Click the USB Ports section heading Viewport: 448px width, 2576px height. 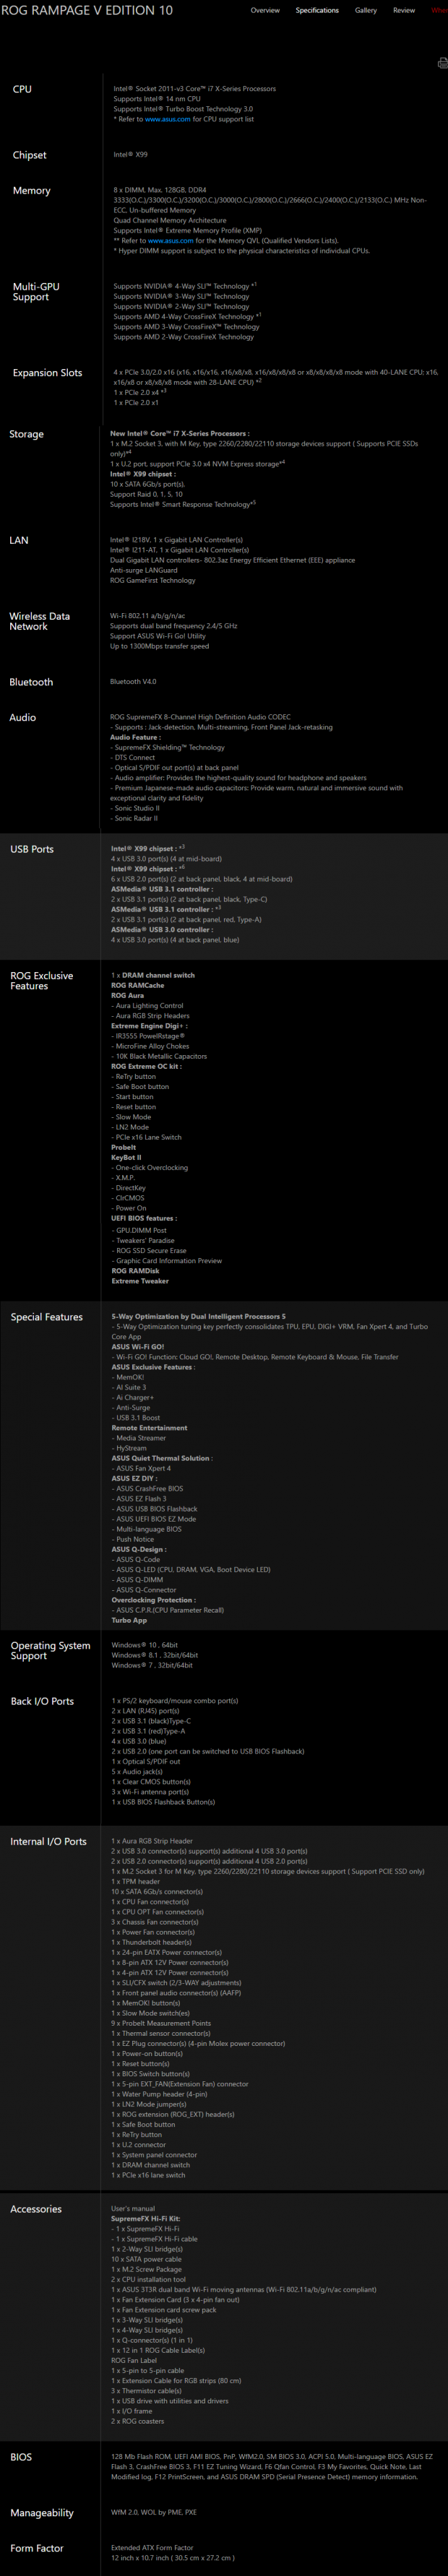tap(32, 848)
